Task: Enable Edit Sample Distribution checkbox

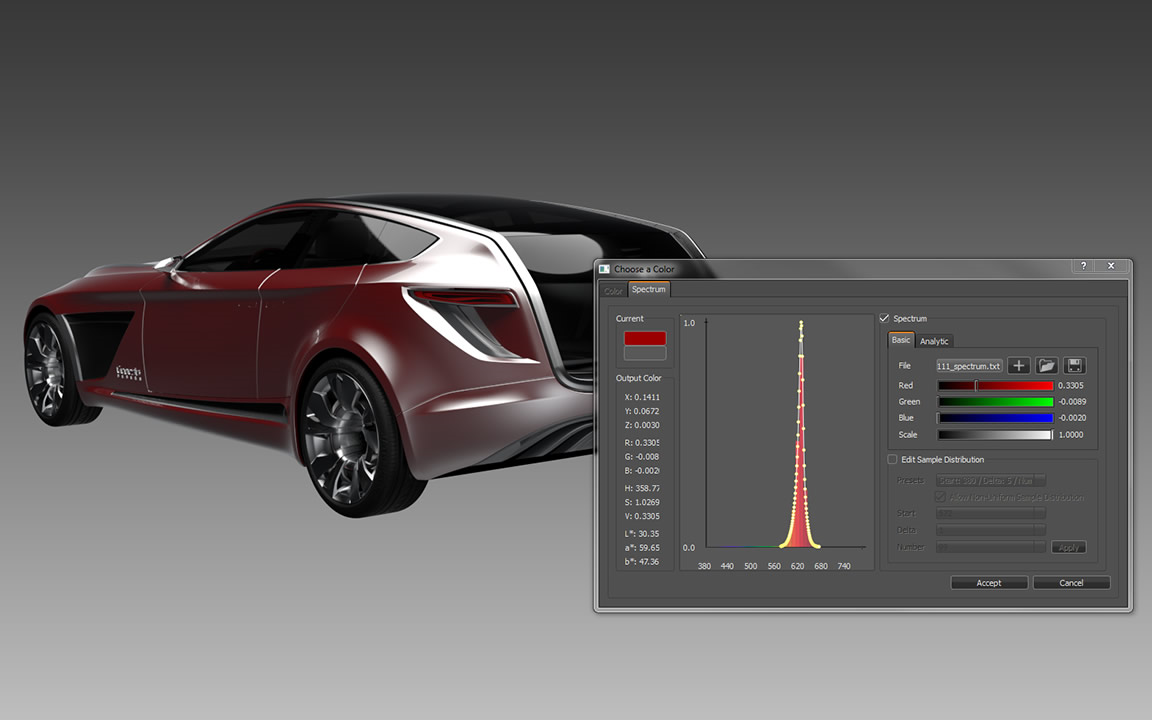Action: click(x=893, y=460)
